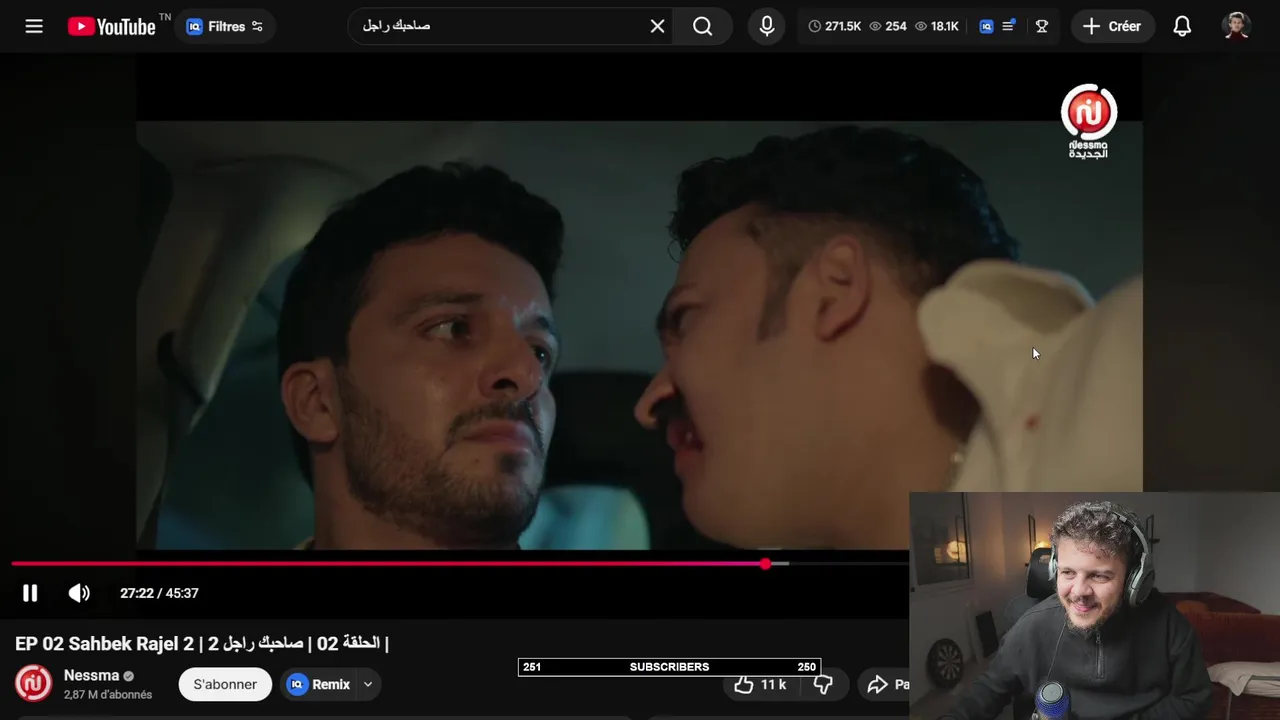Click the 254 views stat
This screenshot has height=720, width=1280.
[888, 26]
